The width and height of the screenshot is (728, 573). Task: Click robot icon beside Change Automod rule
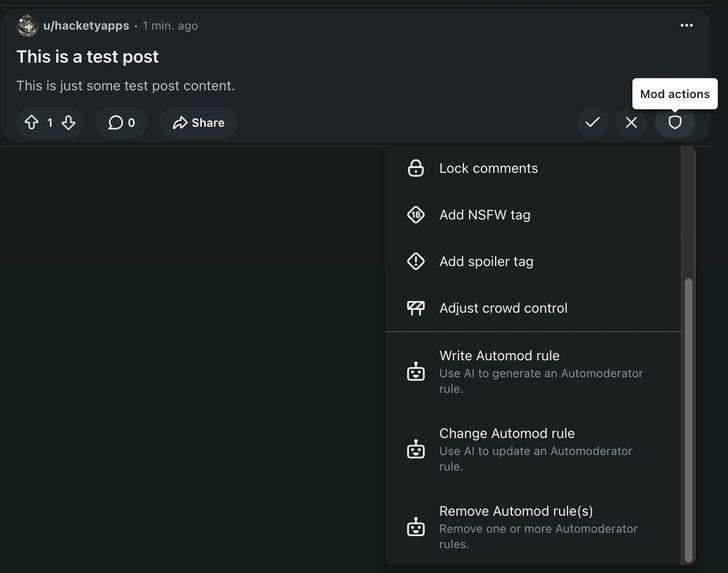416,449
